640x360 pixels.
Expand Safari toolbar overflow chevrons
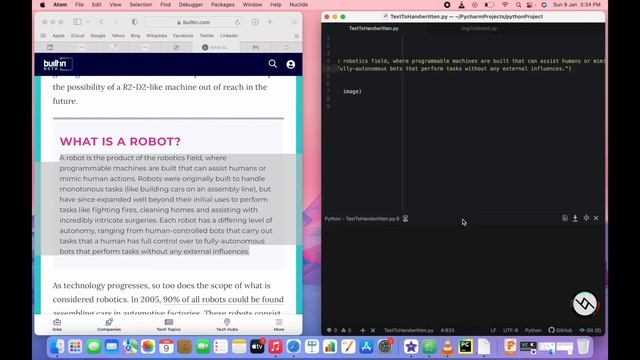pyautogui.click(x=295, y=22)
